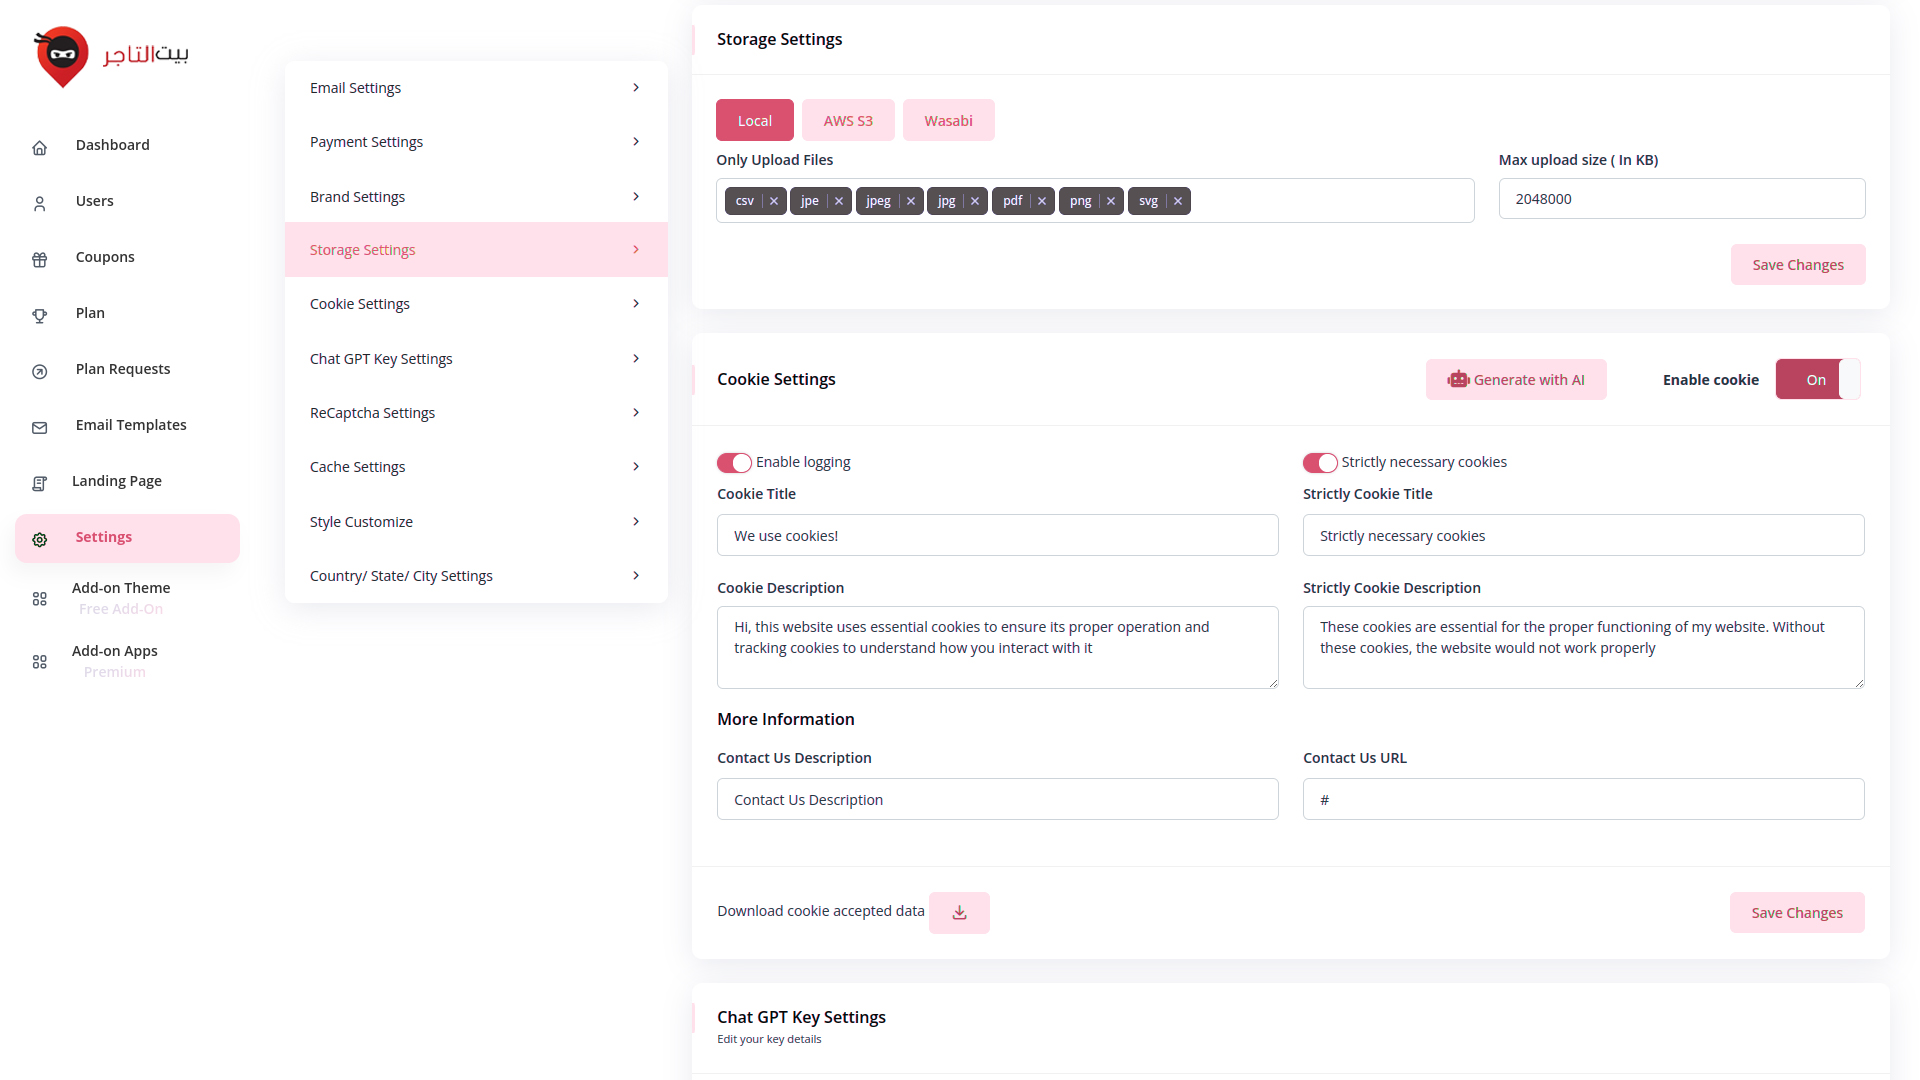1920x1080 pixels.
Task: Expand Country/ State/ City Settings chevron
Action: [x=636, y=576]
